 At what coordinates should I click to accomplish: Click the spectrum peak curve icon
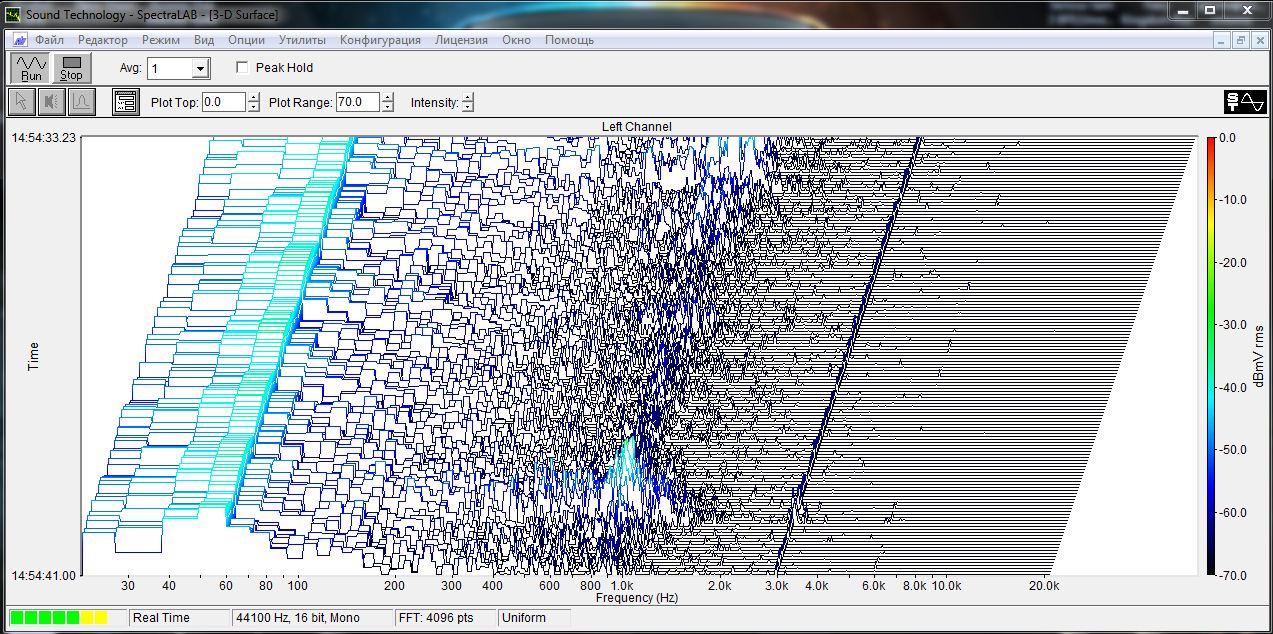81,102
